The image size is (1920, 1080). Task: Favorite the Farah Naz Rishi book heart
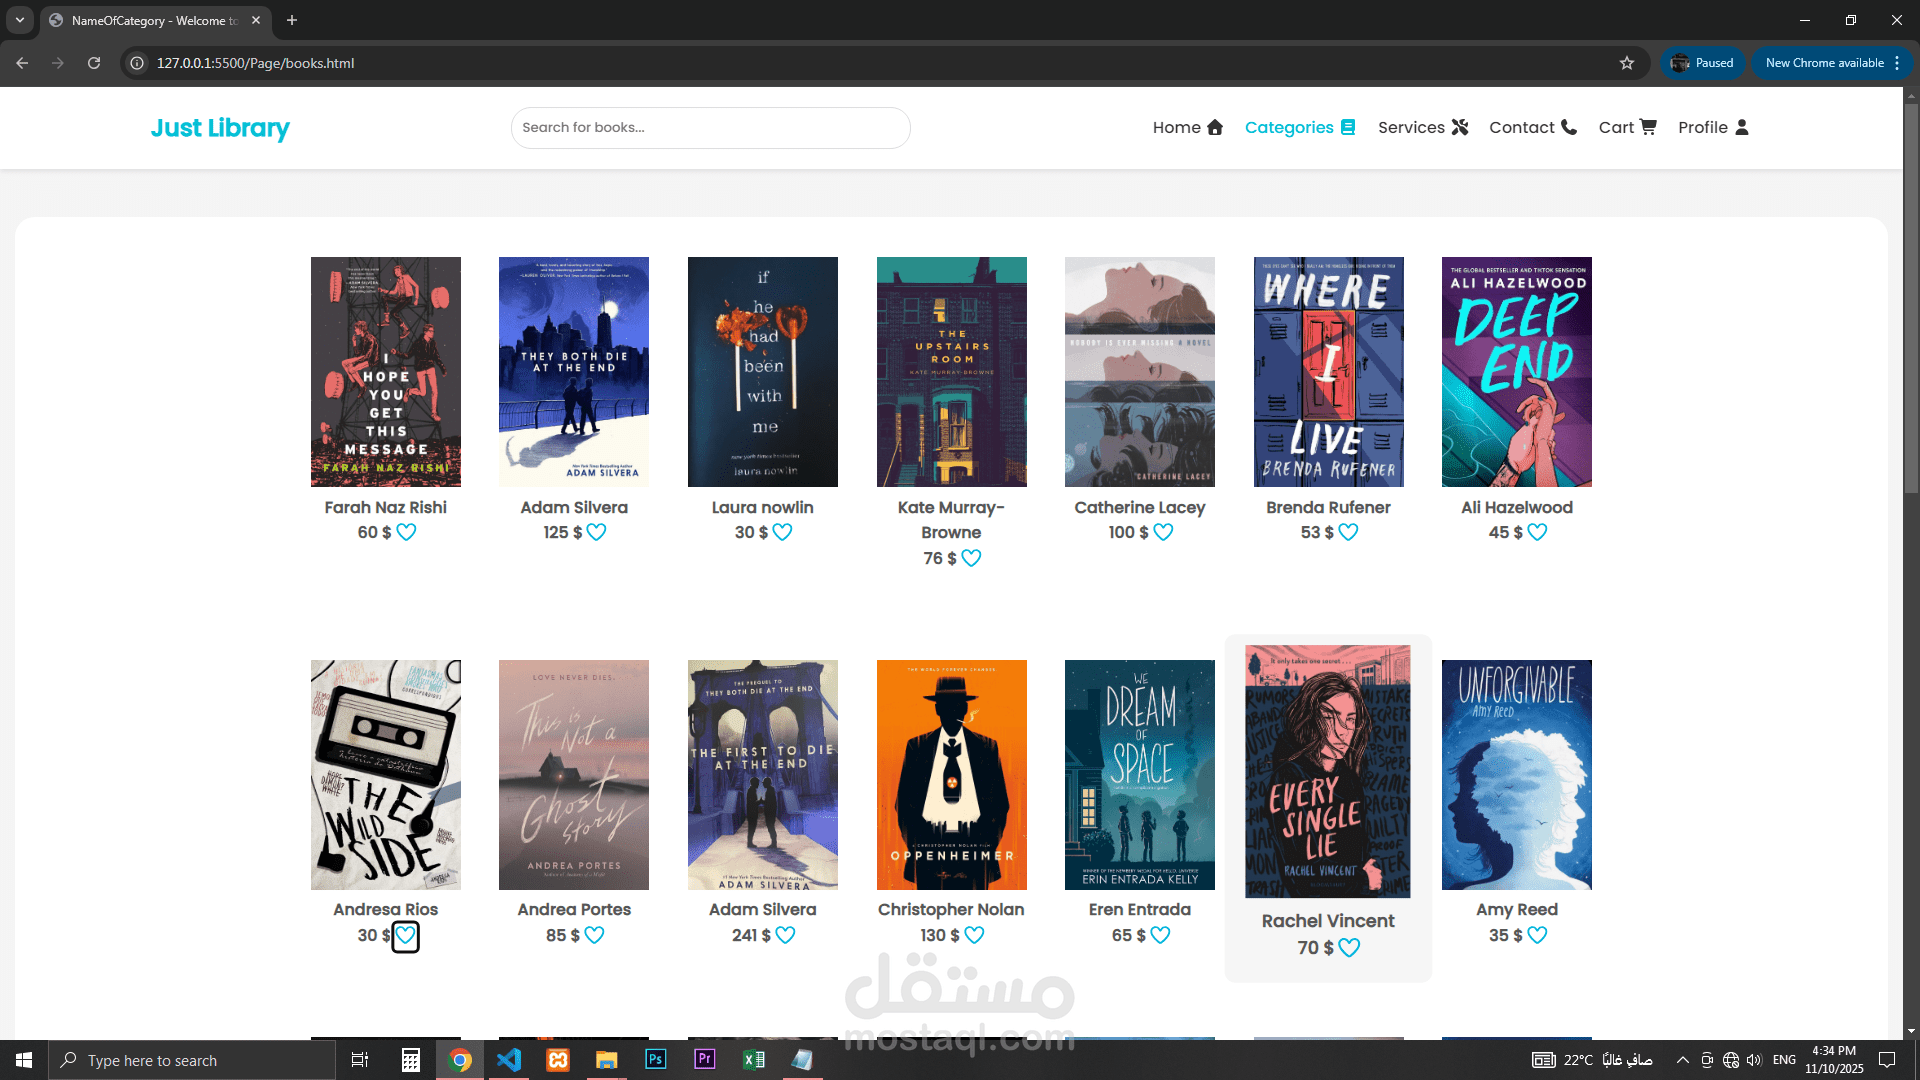coord(406,533)
